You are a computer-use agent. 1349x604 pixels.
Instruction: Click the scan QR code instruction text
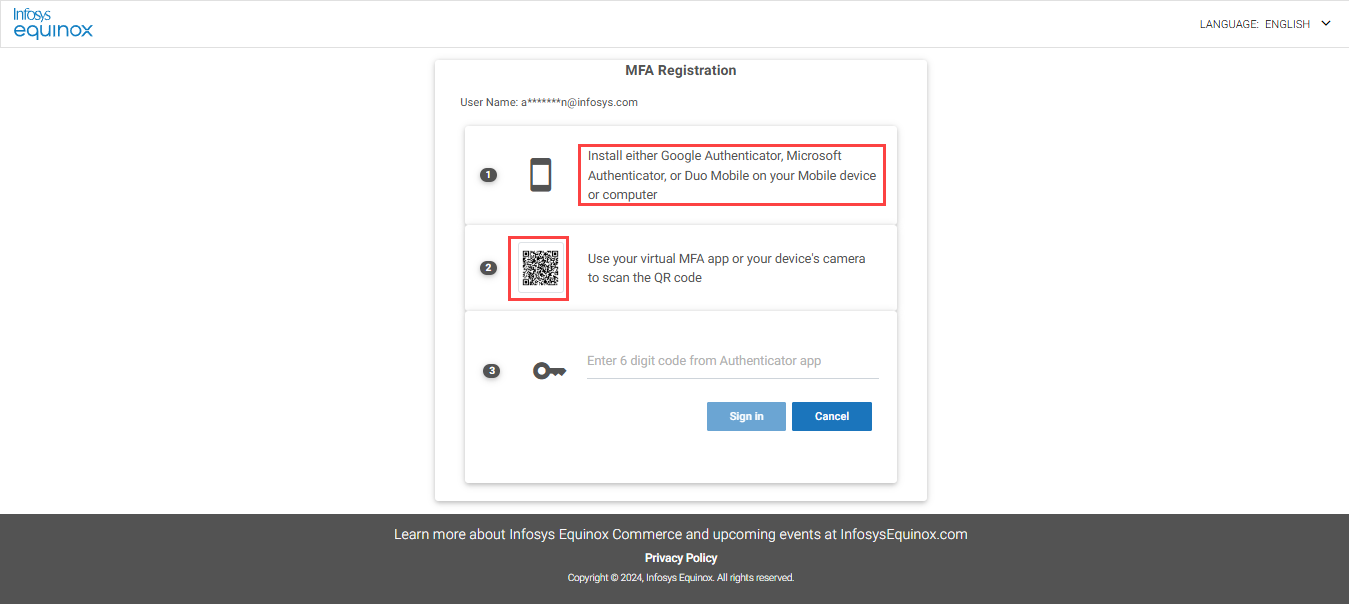coord(726,268)
